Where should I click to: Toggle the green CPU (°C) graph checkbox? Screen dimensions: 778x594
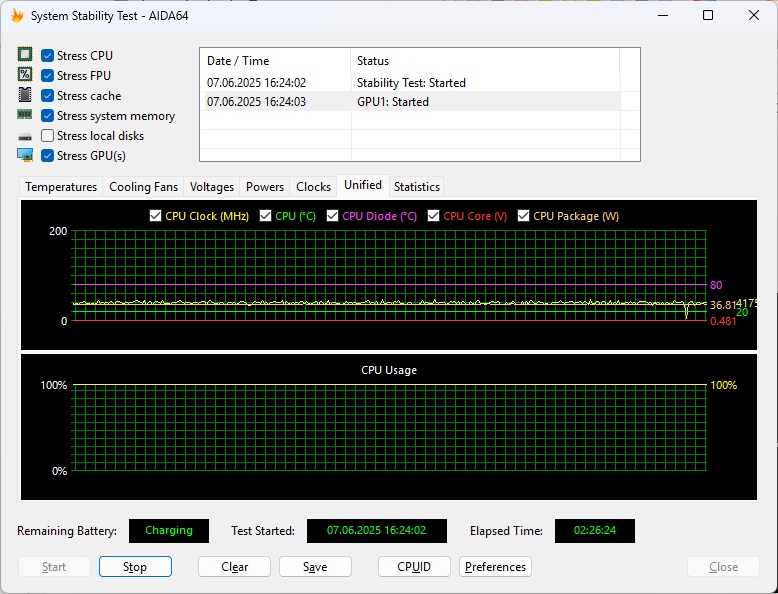(x=265, y=216)
